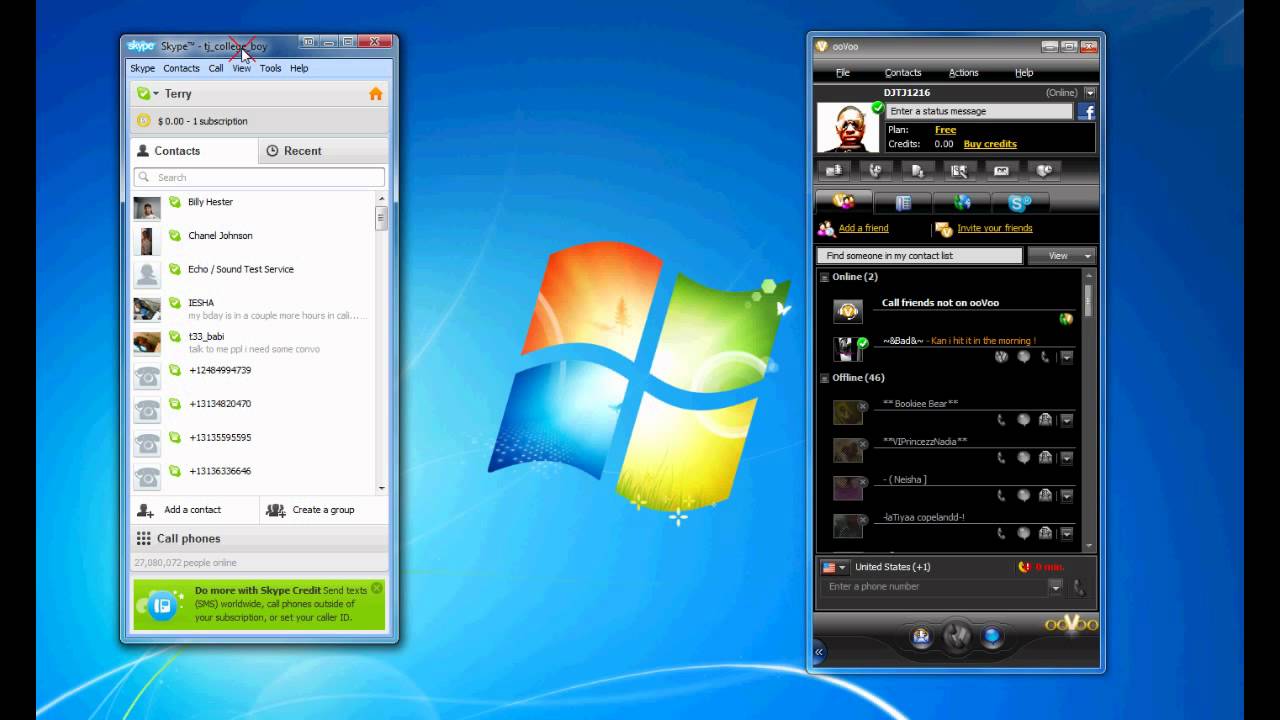Click Create a group in Skype
The image size is (1280, 720).
(x=323, y=510)
